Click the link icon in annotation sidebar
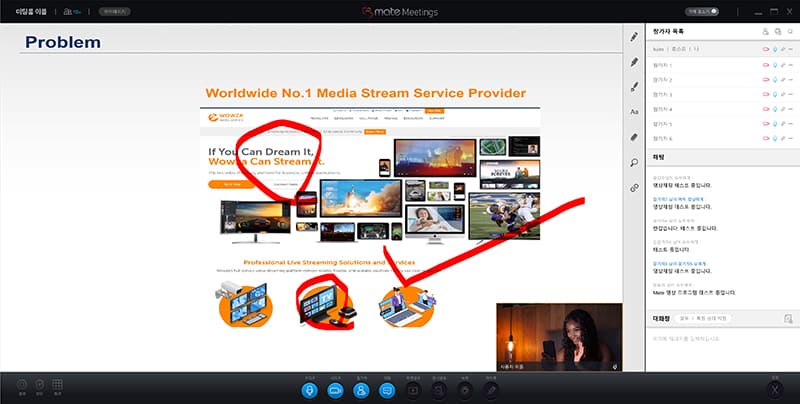The width and height of the screenshot is (800, 404). pyautogui.click(x=634, y=188)
